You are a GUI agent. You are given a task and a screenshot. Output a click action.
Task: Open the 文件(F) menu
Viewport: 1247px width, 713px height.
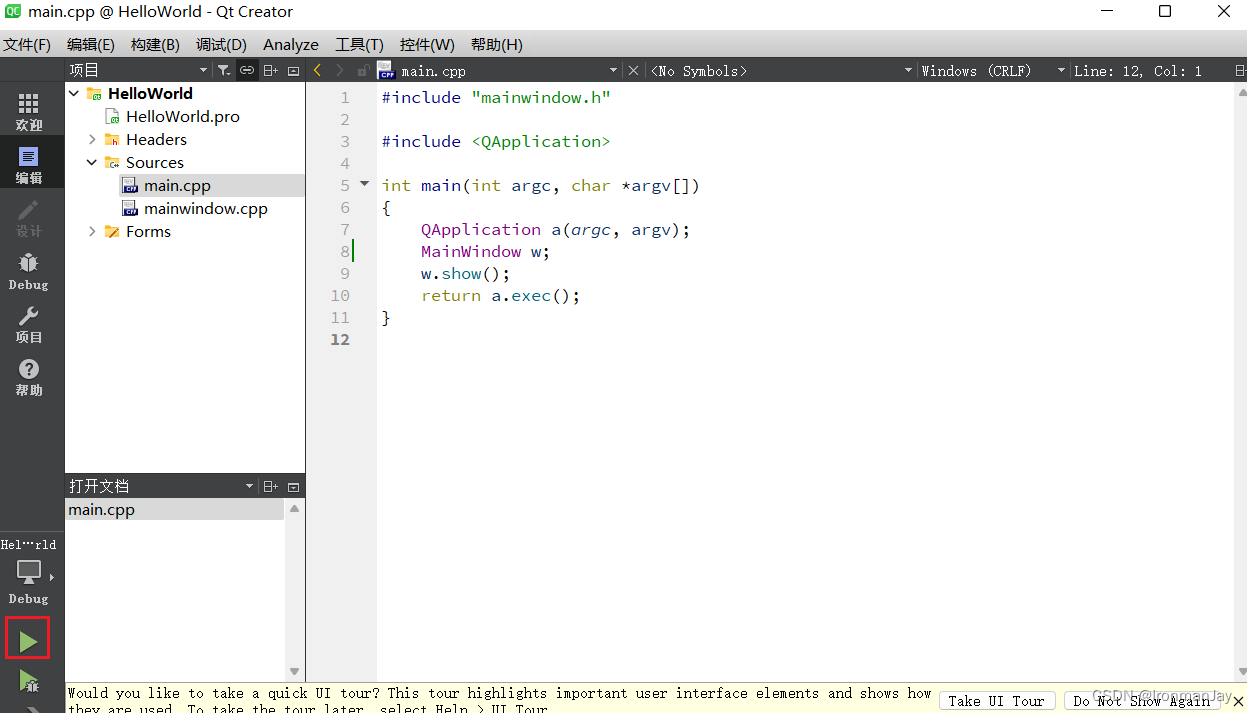27,44
